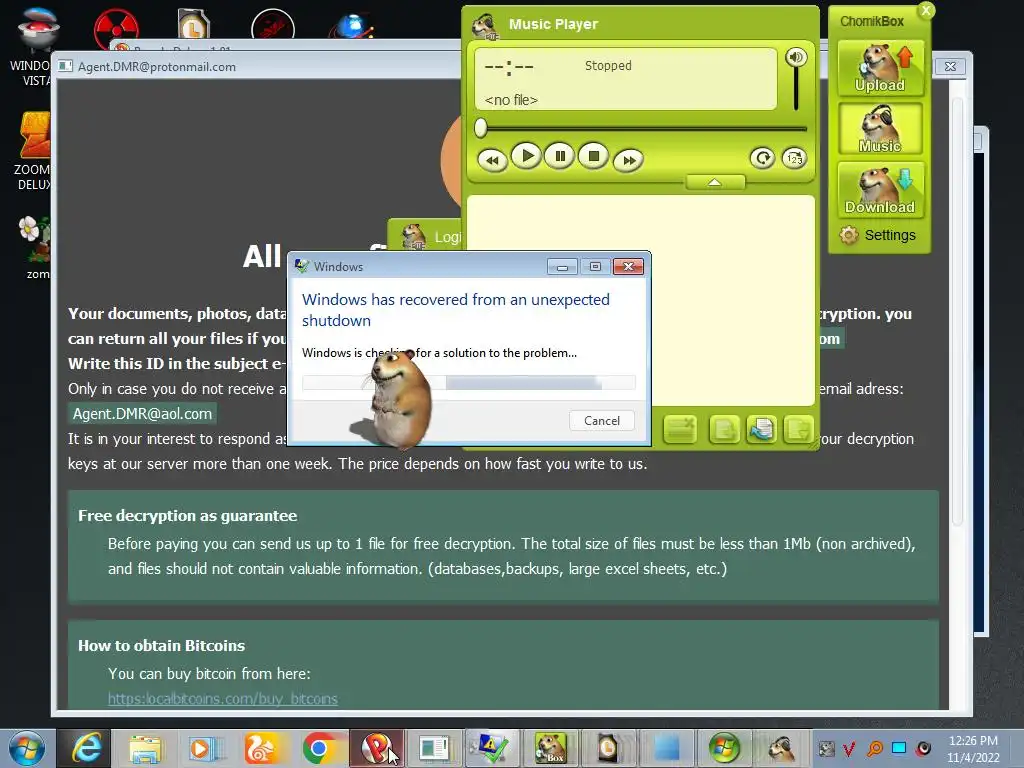Screen dimensions: 1024x768
Task: Launch Internet Explorer from the taskbar
Action: click(86, 748)
